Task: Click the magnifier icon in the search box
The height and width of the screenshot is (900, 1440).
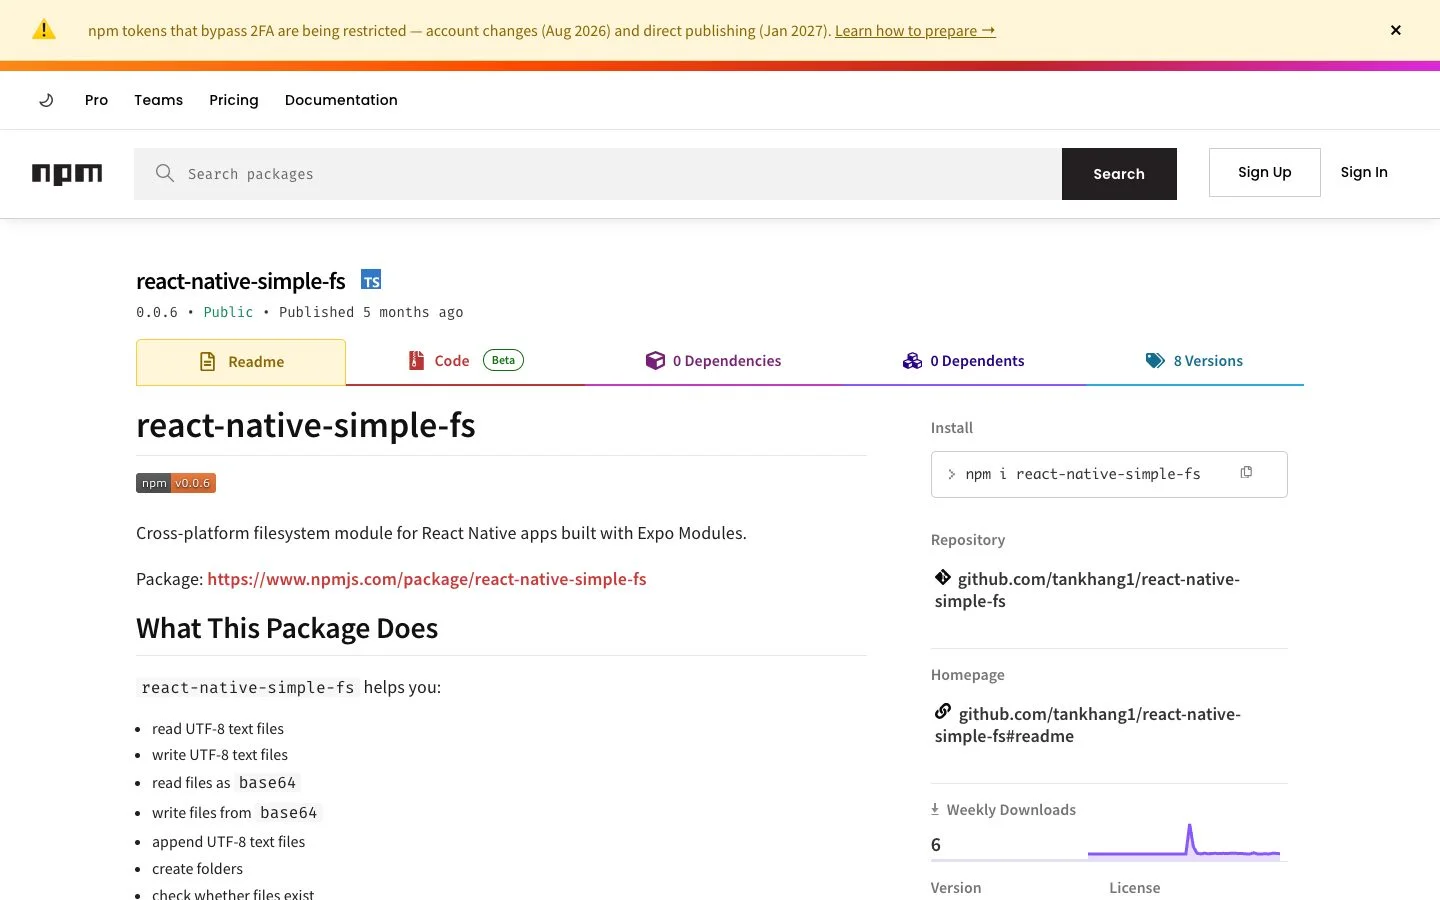Action: [165, 173]
